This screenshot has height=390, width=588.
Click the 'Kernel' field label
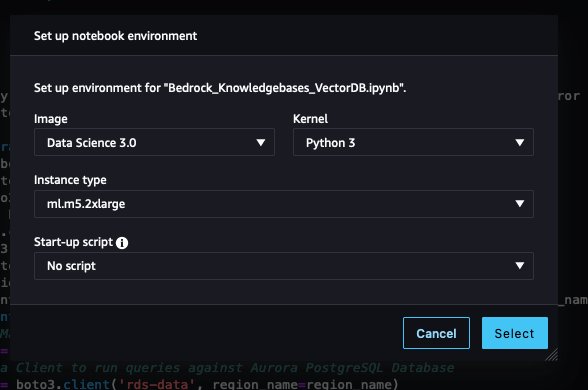point(310,119)
